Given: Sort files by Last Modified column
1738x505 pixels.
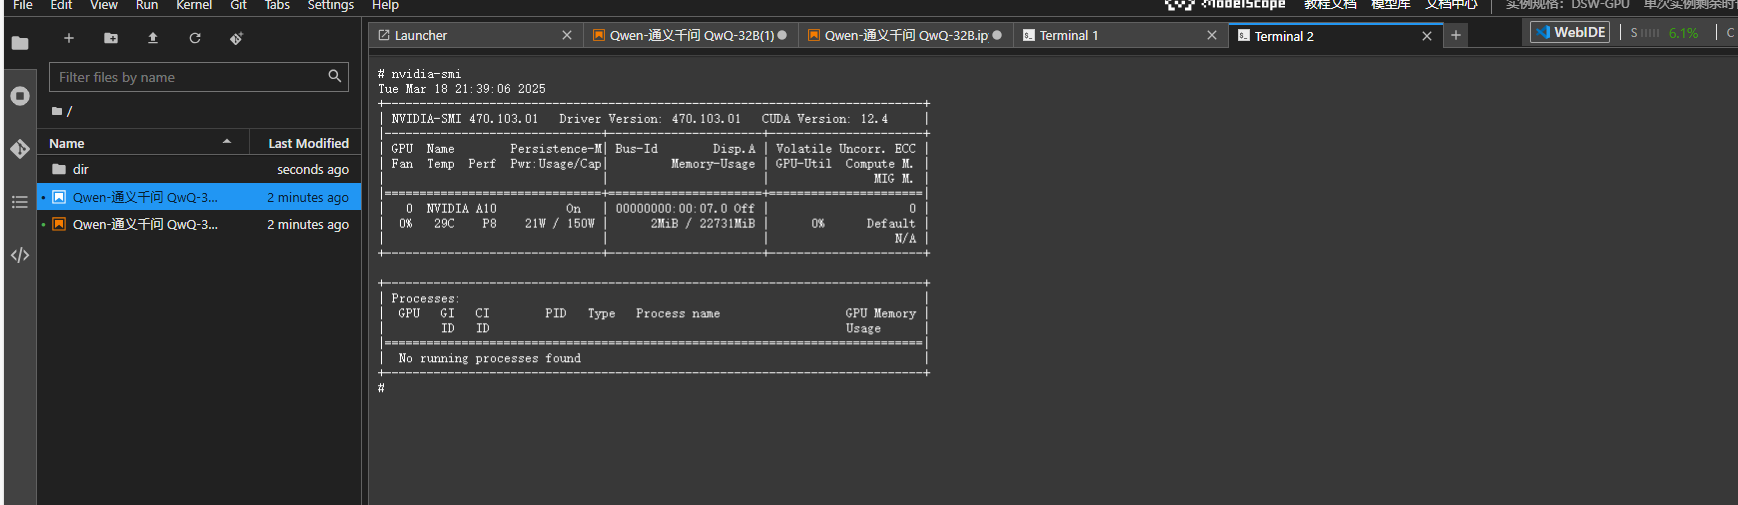Looking at the screenshot, I should [308, 143].
